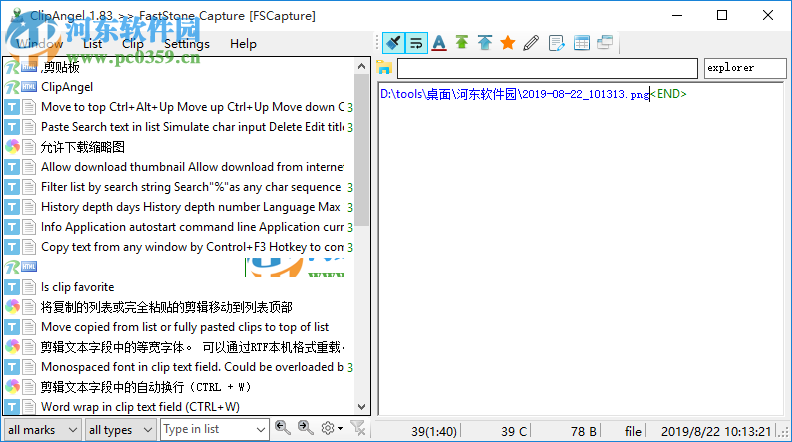
Task: Open the Settings menu
Action: tap(187, 44)
